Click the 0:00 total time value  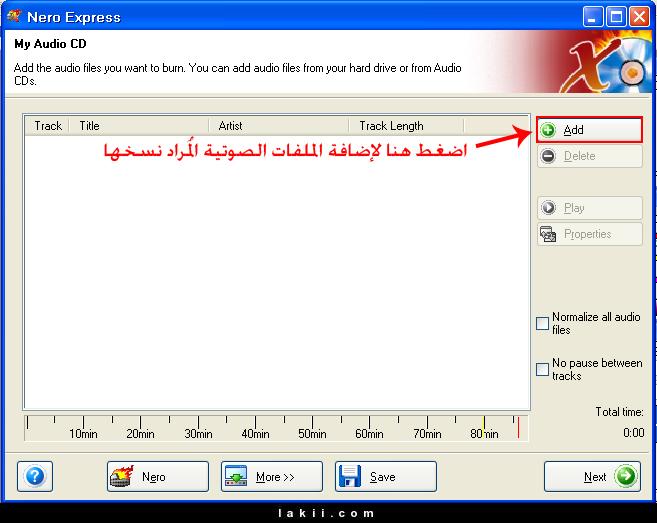coord(633,432)
